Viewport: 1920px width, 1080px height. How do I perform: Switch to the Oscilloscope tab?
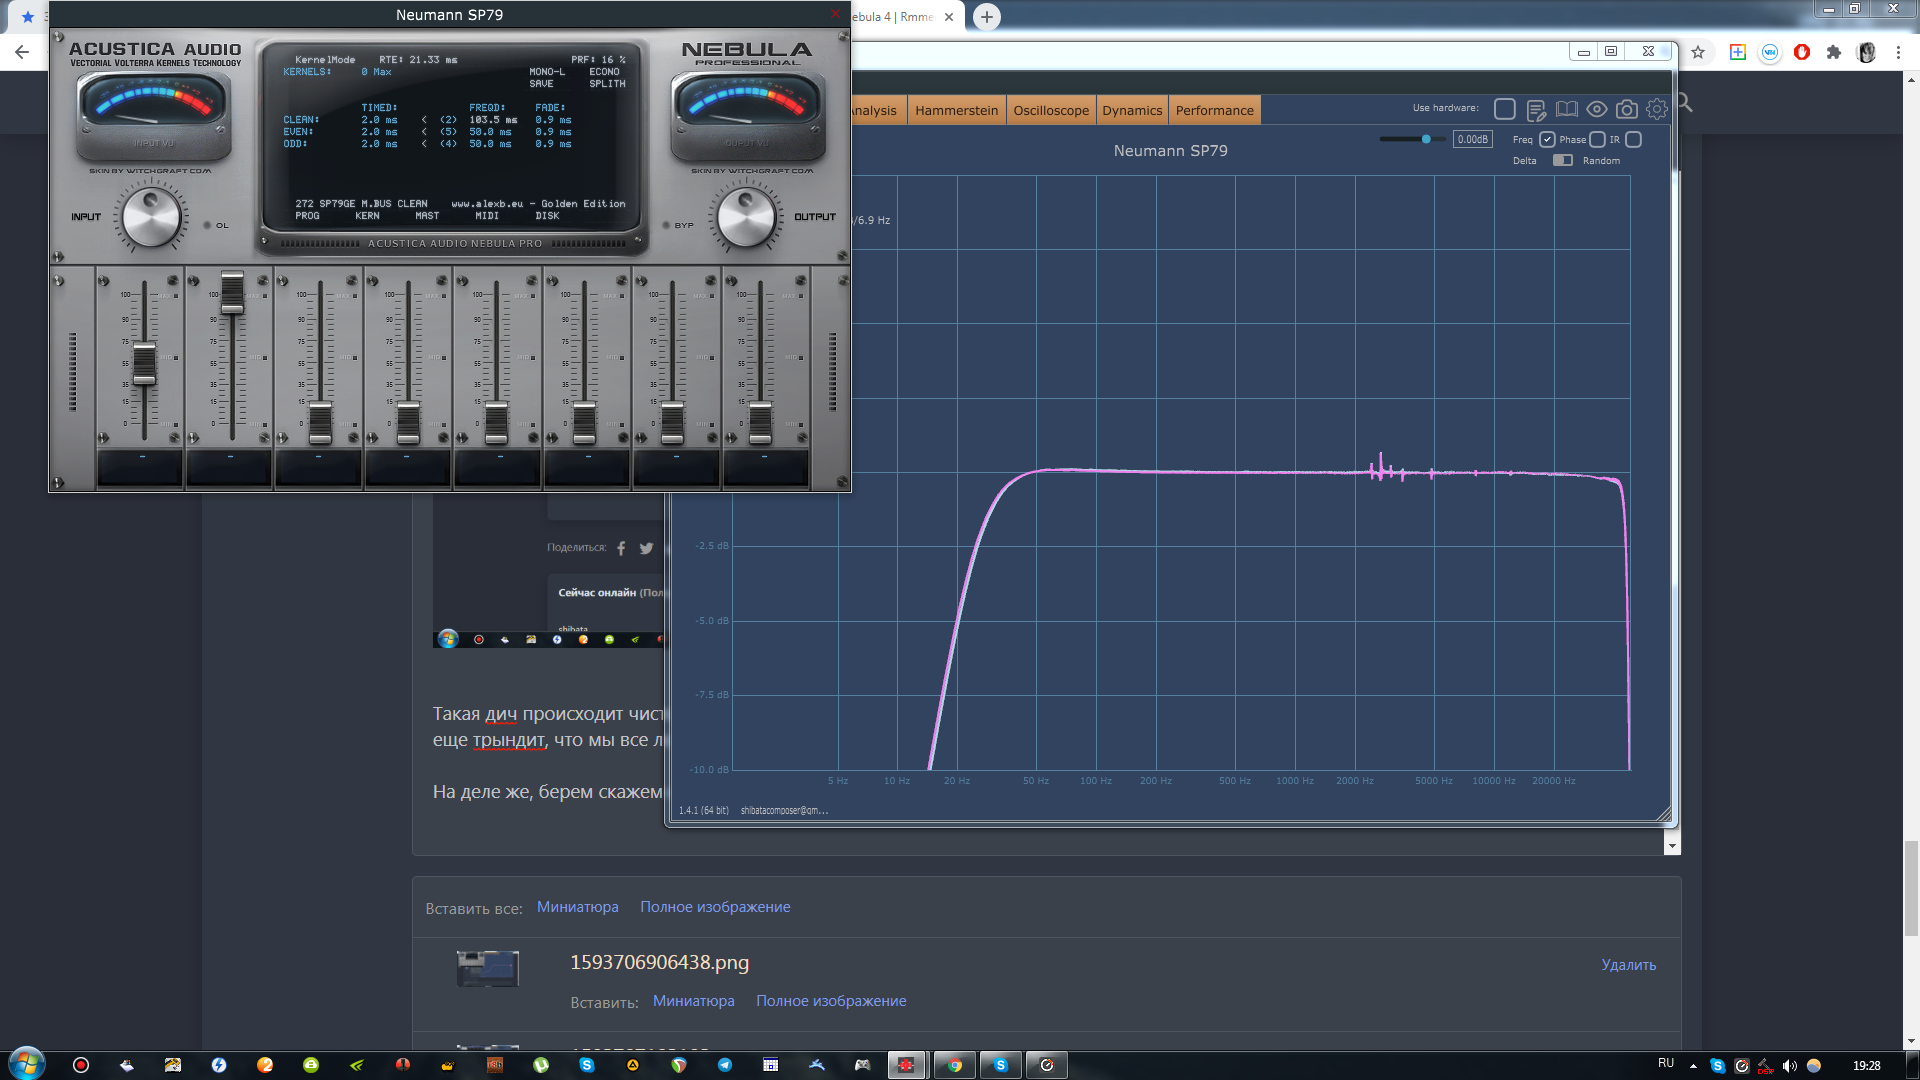tap(1051, 110)
